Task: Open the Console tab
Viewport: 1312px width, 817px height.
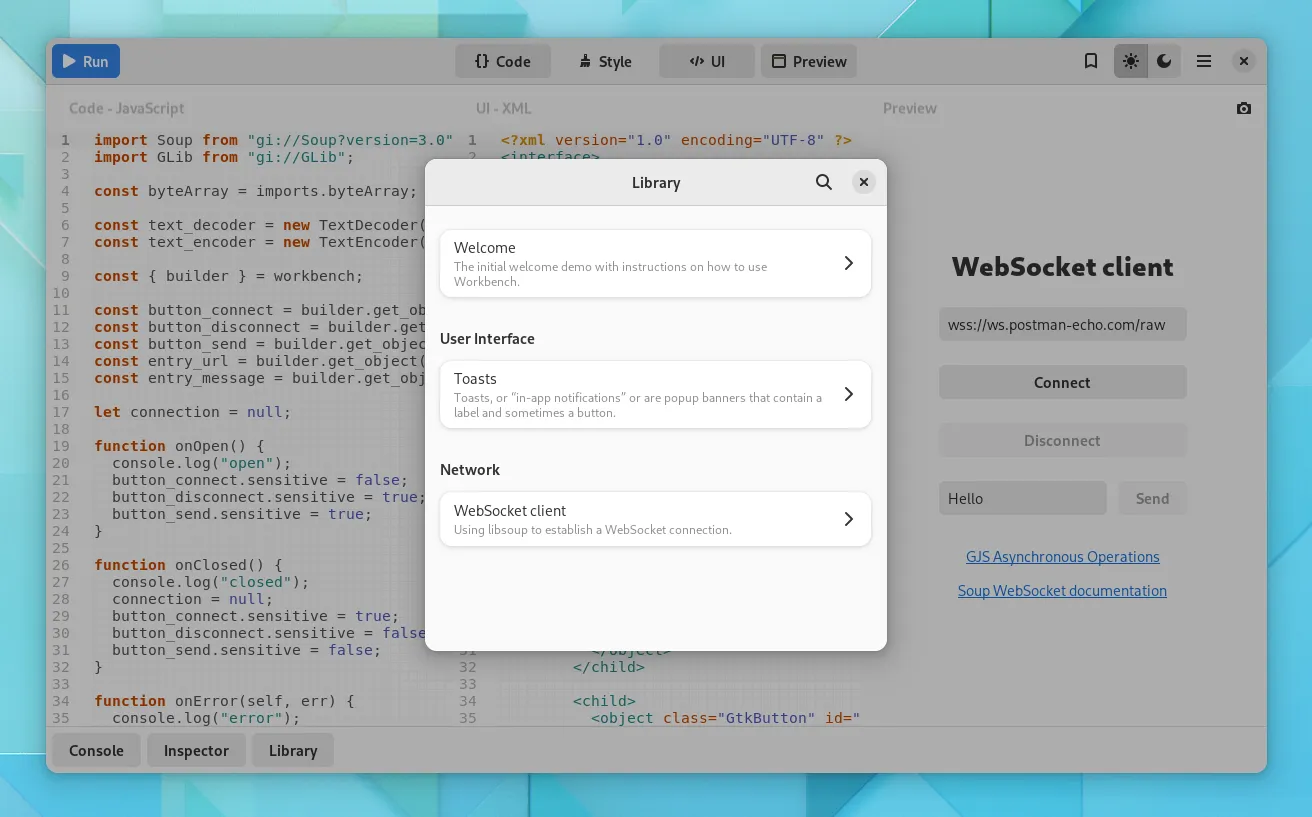Action: [x=96, y=750]
